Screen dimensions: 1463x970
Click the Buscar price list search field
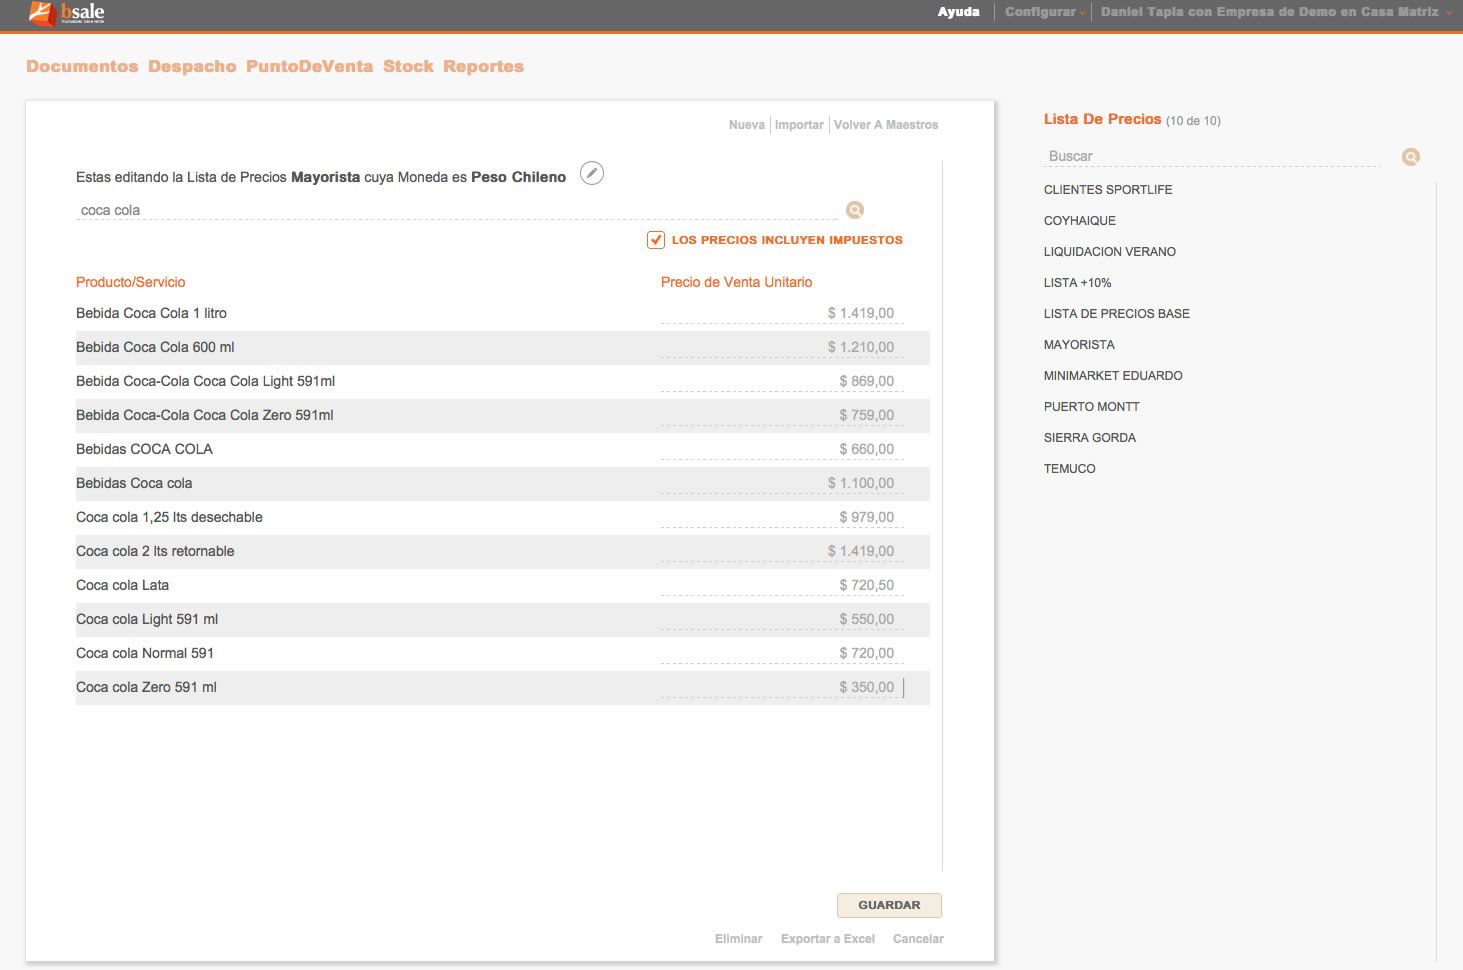pos(1210,157)
